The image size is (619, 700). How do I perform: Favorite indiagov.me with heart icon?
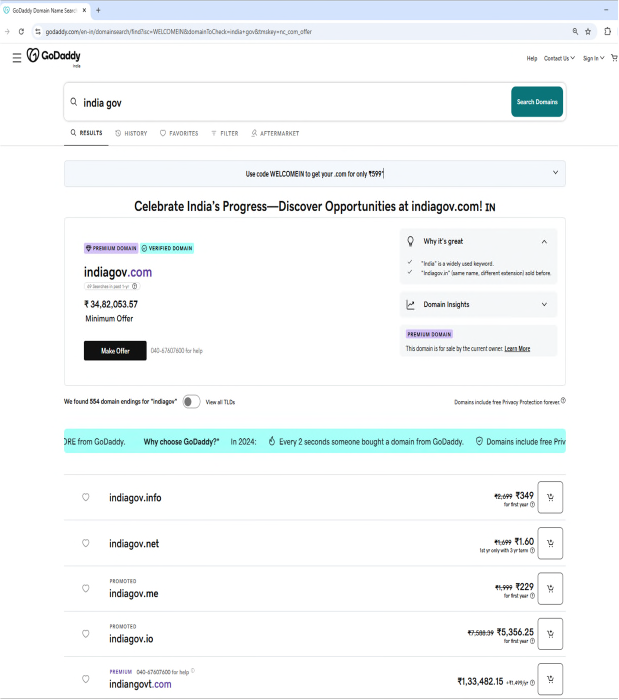point(86,588)
